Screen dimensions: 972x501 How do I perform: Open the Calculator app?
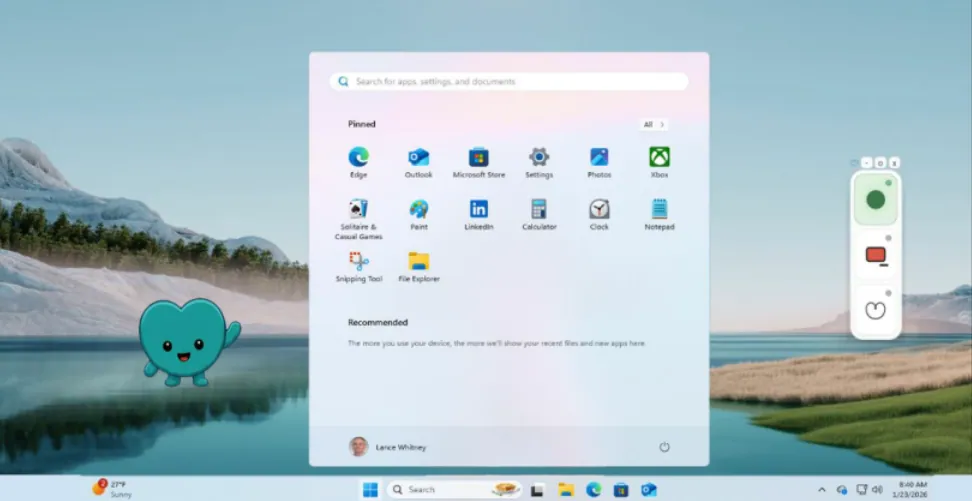coord(539,215)
